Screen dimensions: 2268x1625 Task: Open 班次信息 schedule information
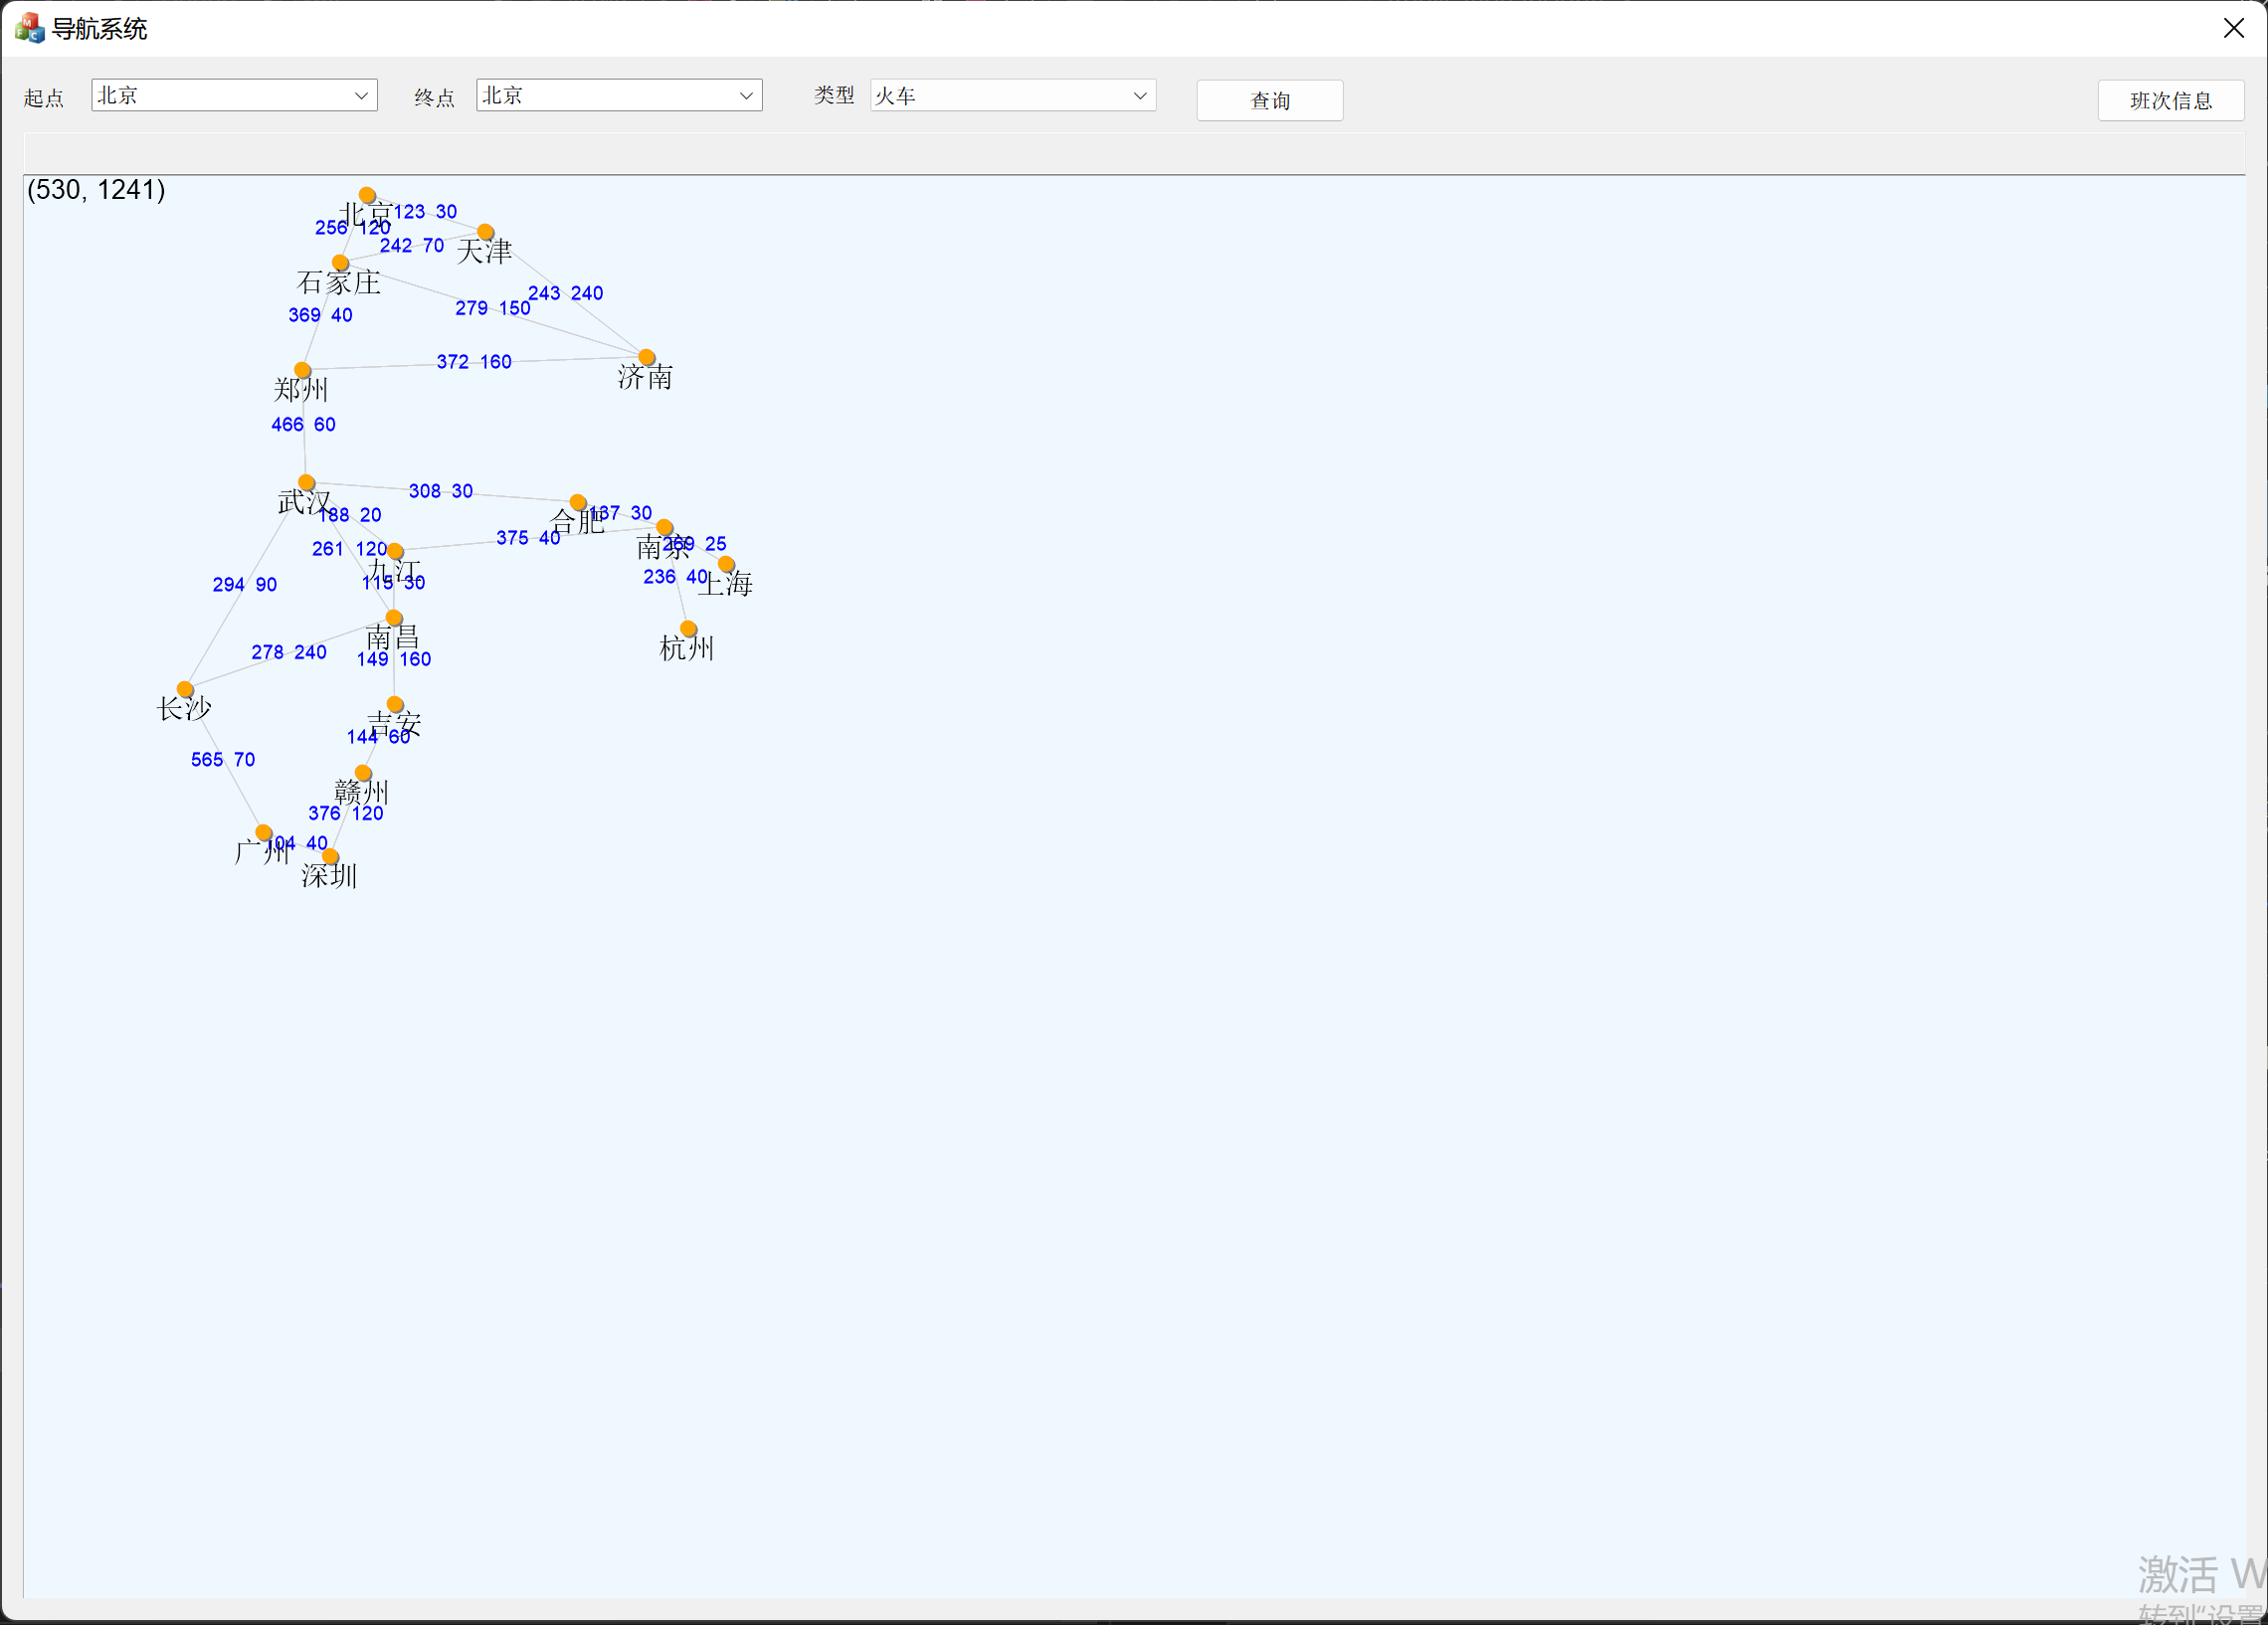(x=2170, y=101)
